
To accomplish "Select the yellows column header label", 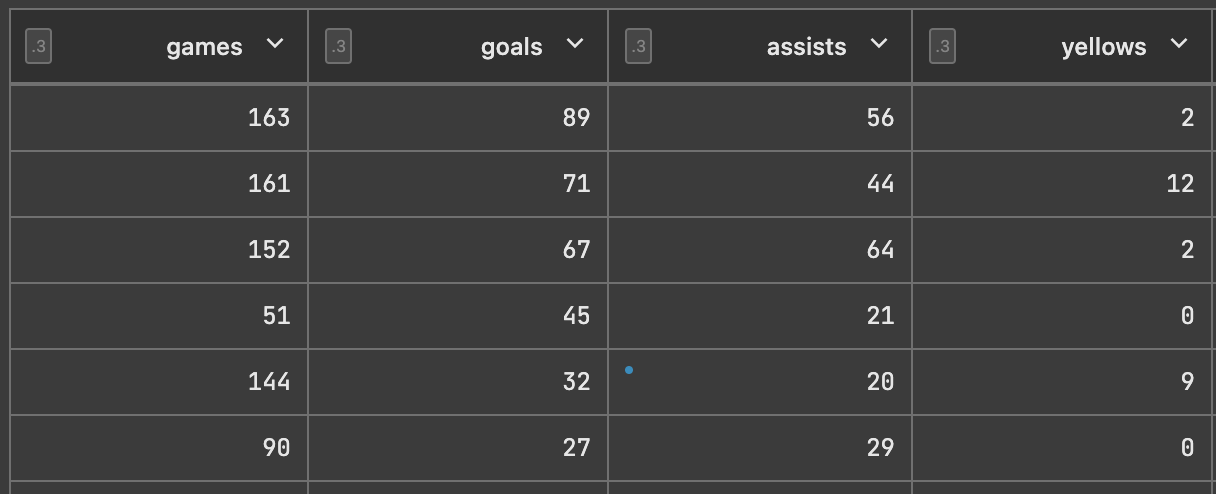I will pyautogui.click(x=1104, y=47).
